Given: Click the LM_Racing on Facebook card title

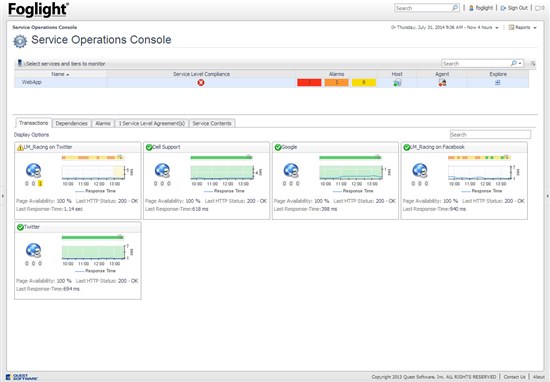Looking at the screenshot, I should click(x=437, y=147).
